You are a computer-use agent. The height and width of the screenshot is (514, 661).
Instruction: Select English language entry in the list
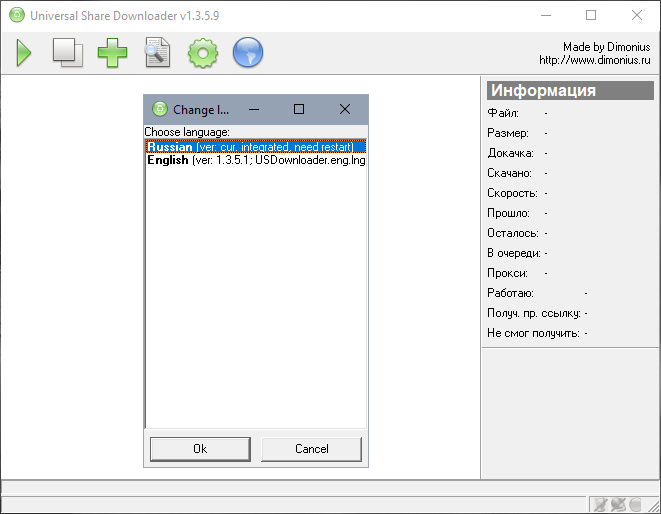click(255, 160)
